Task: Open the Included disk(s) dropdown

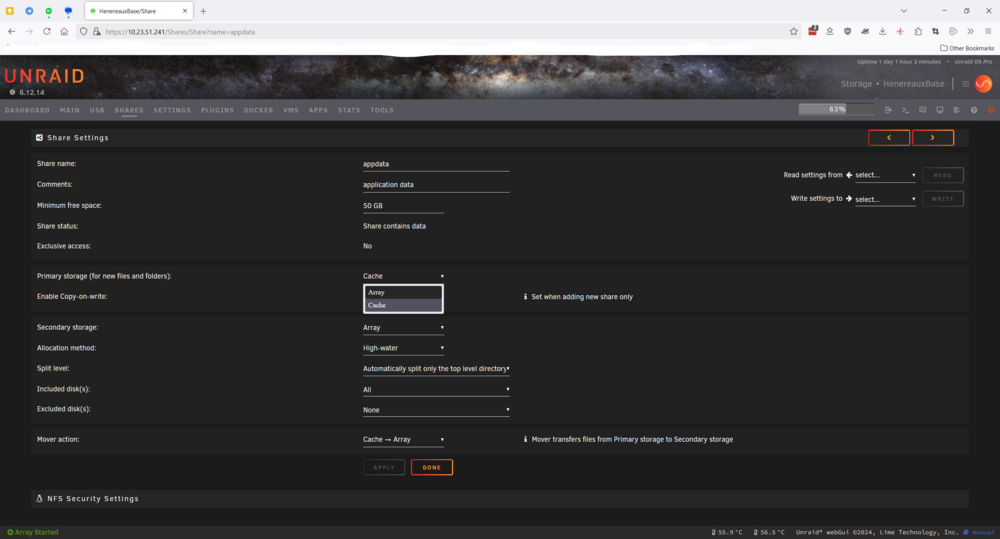Action: pos(436,389)
